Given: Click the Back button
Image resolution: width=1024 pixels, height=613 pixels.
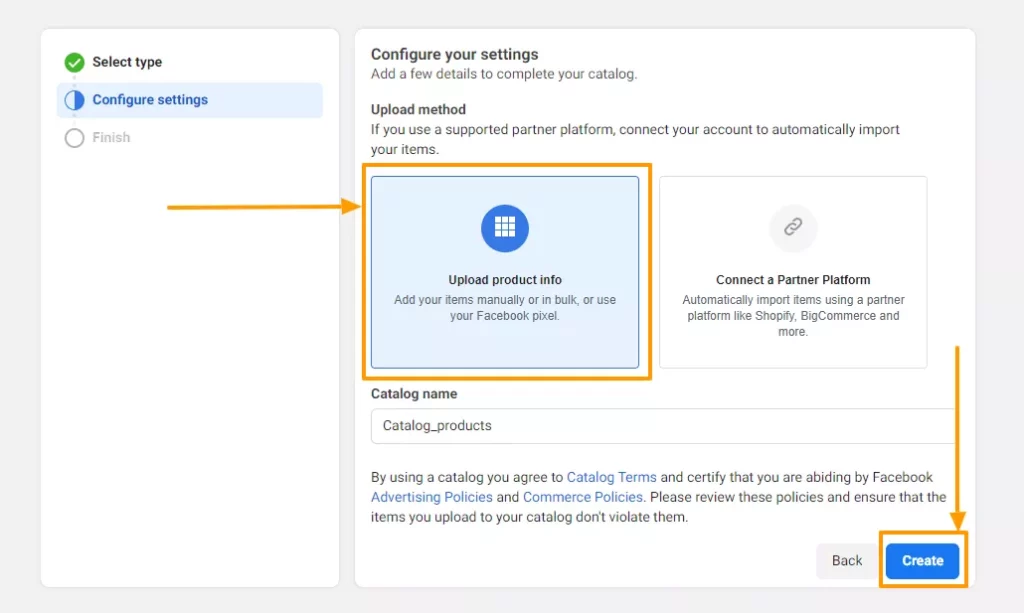Looking at the screenshot, I should coord(847,561).
